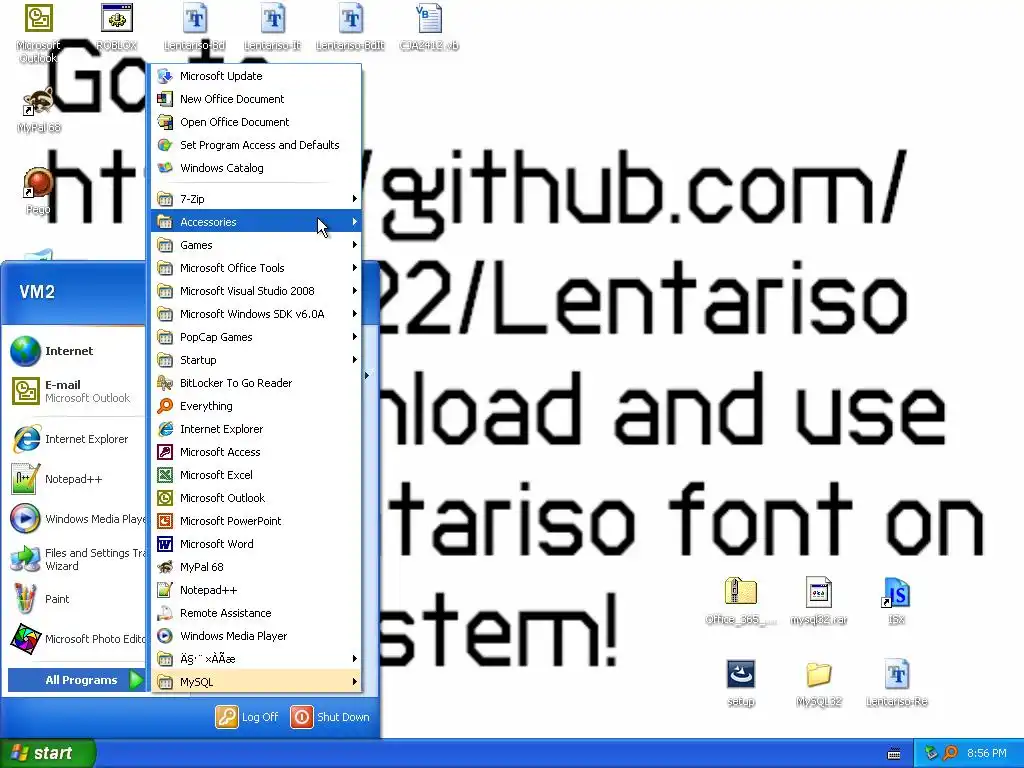Click the Microsoft Access icon
Viewport: 1024px width, 768px height.
coord(165,452)
